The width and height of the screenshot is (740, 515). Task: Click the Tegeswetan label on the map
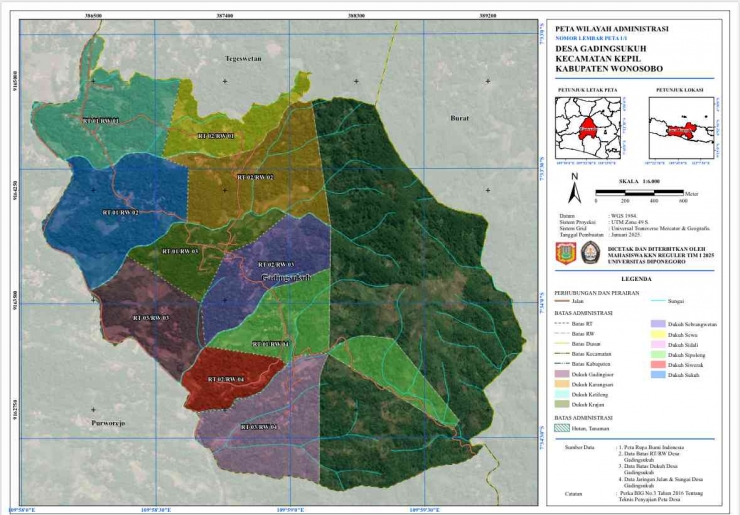click(x=243, y=59)
